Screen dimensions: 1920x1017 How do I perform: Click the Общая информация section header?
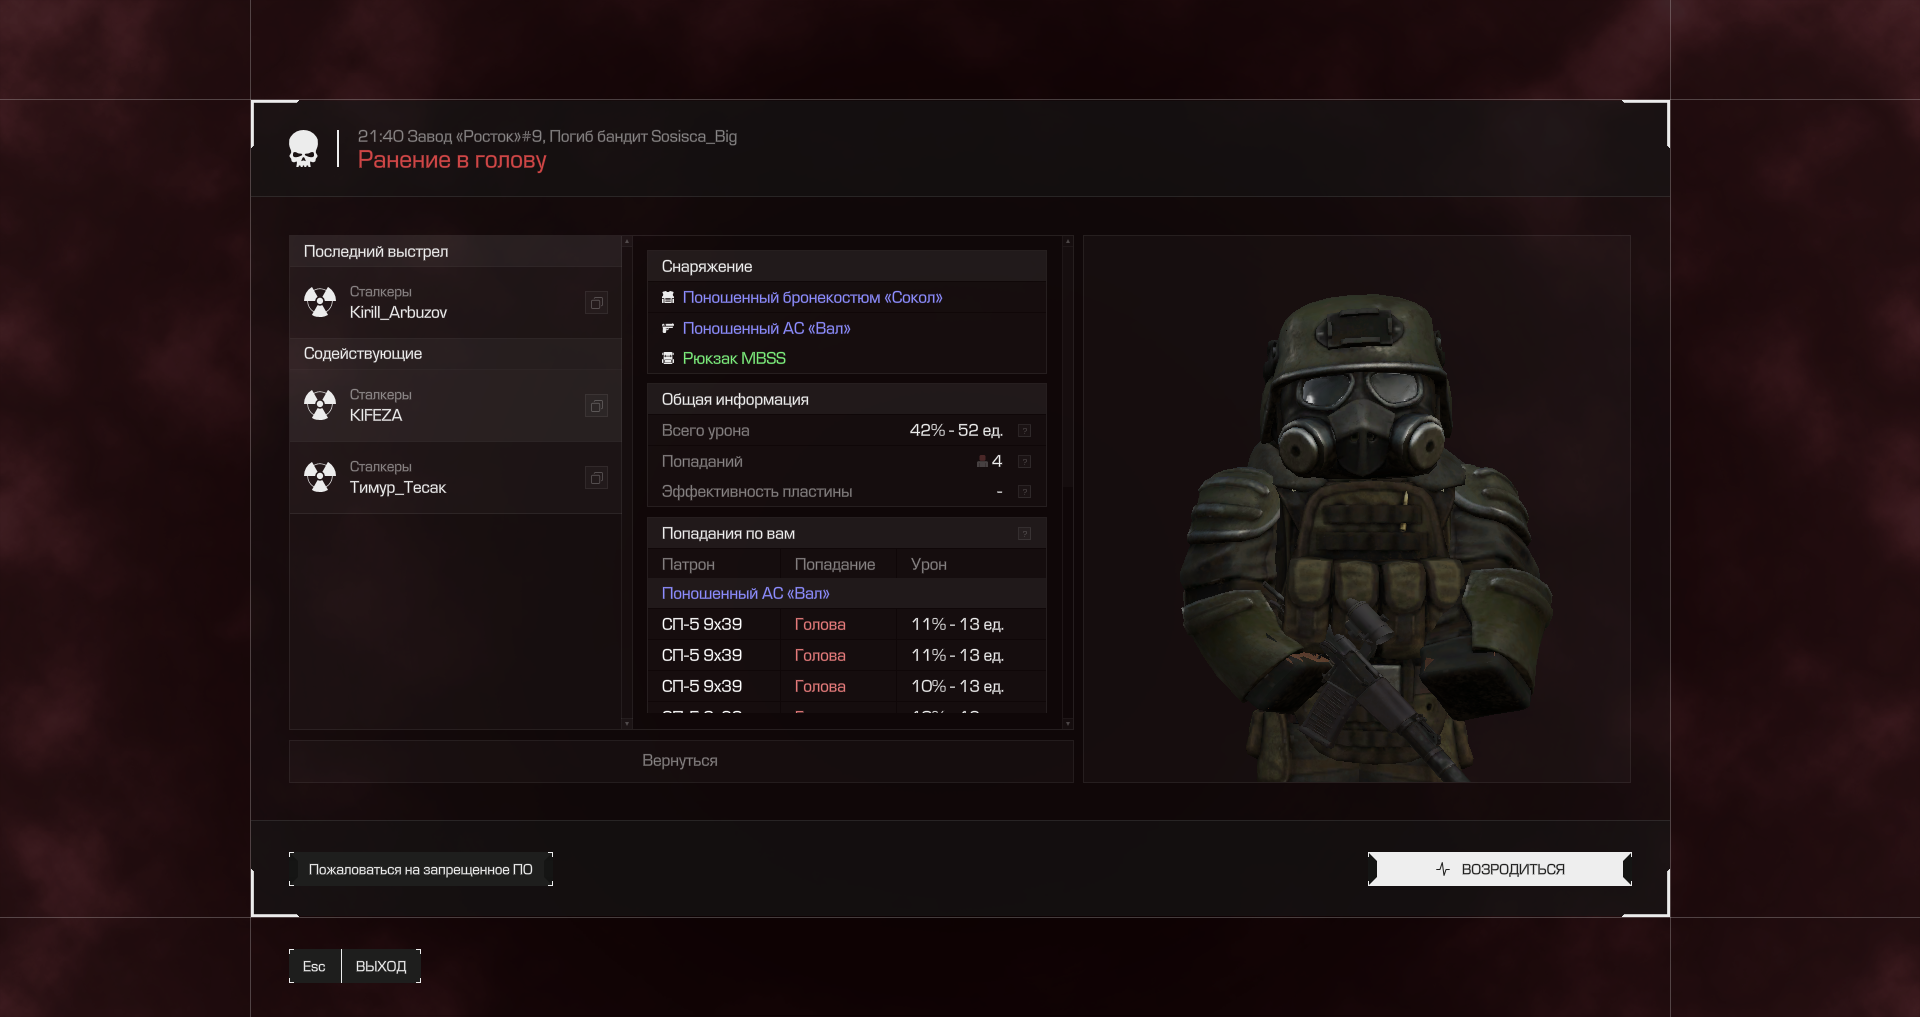click(x=846, y=399)
